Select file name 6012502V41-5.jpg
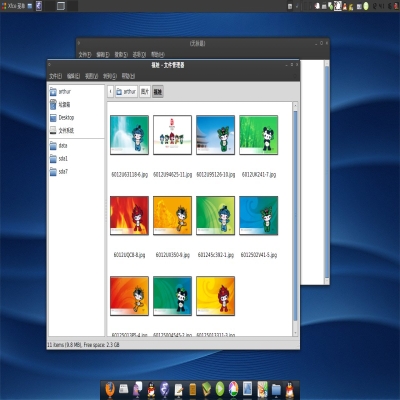This screenshot has height=400, width=400. click(259, 255)
